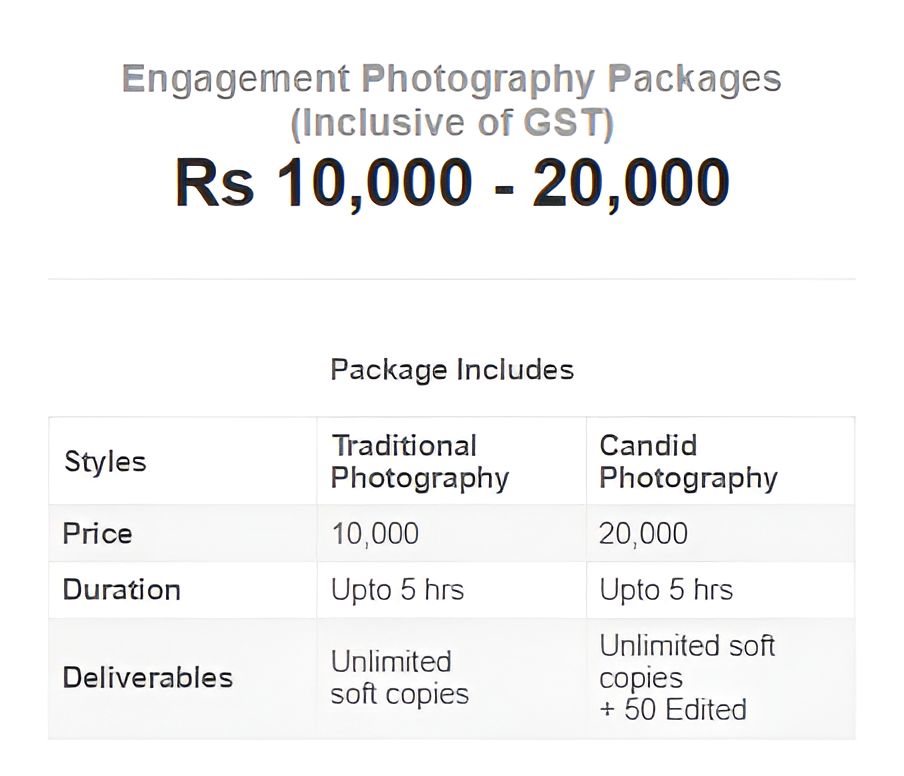Click the Inclusive of GST text
904x776 pixels.
point(452,123)
